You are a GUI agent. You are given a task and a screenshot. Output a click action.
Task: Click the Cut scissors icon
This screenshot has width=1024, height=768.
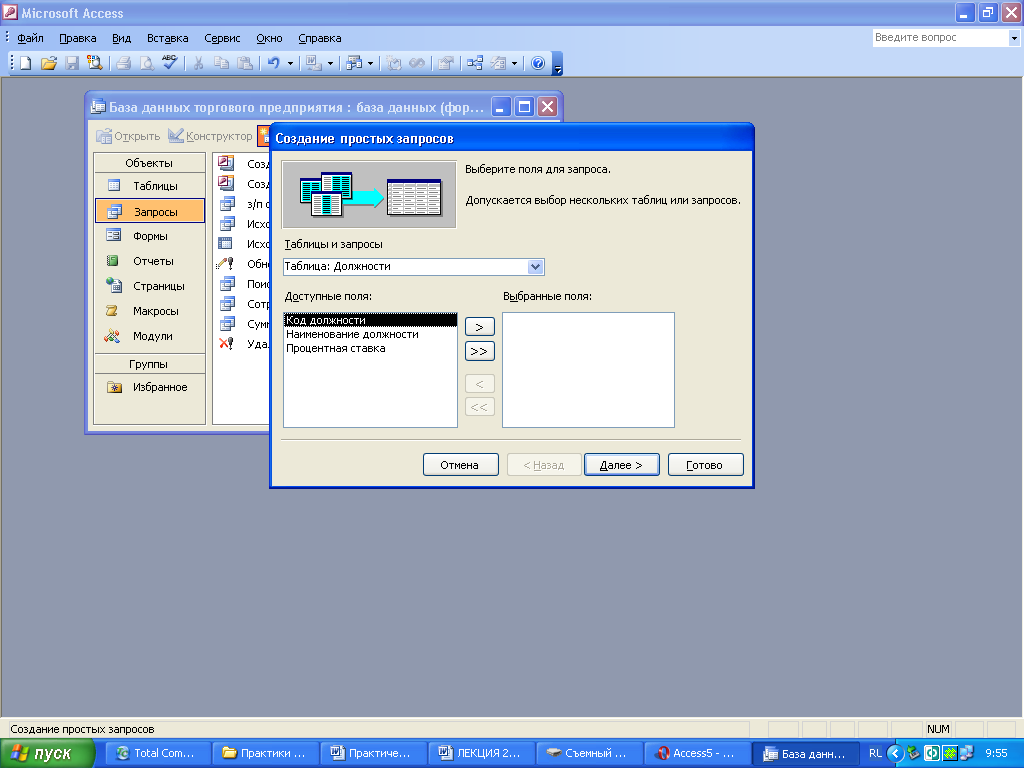[199, 63]
